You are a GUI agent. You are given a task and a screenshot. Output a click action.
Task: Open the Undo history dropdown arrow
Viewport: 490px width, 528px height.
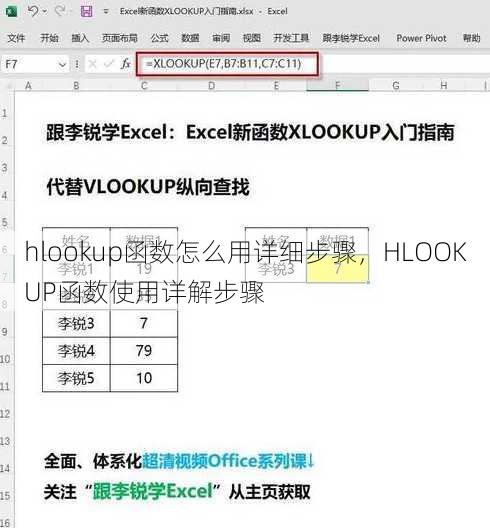45,11
